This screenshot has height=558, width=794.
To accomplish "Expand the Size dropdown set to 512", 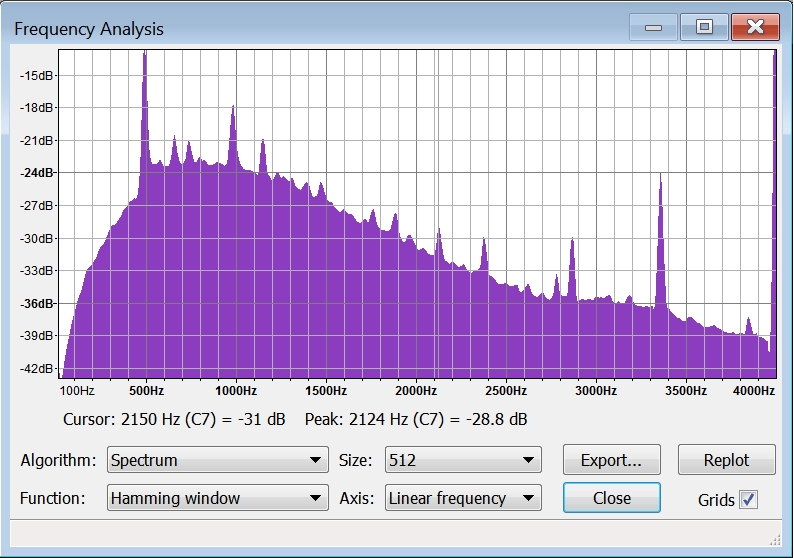I will 460,460.
